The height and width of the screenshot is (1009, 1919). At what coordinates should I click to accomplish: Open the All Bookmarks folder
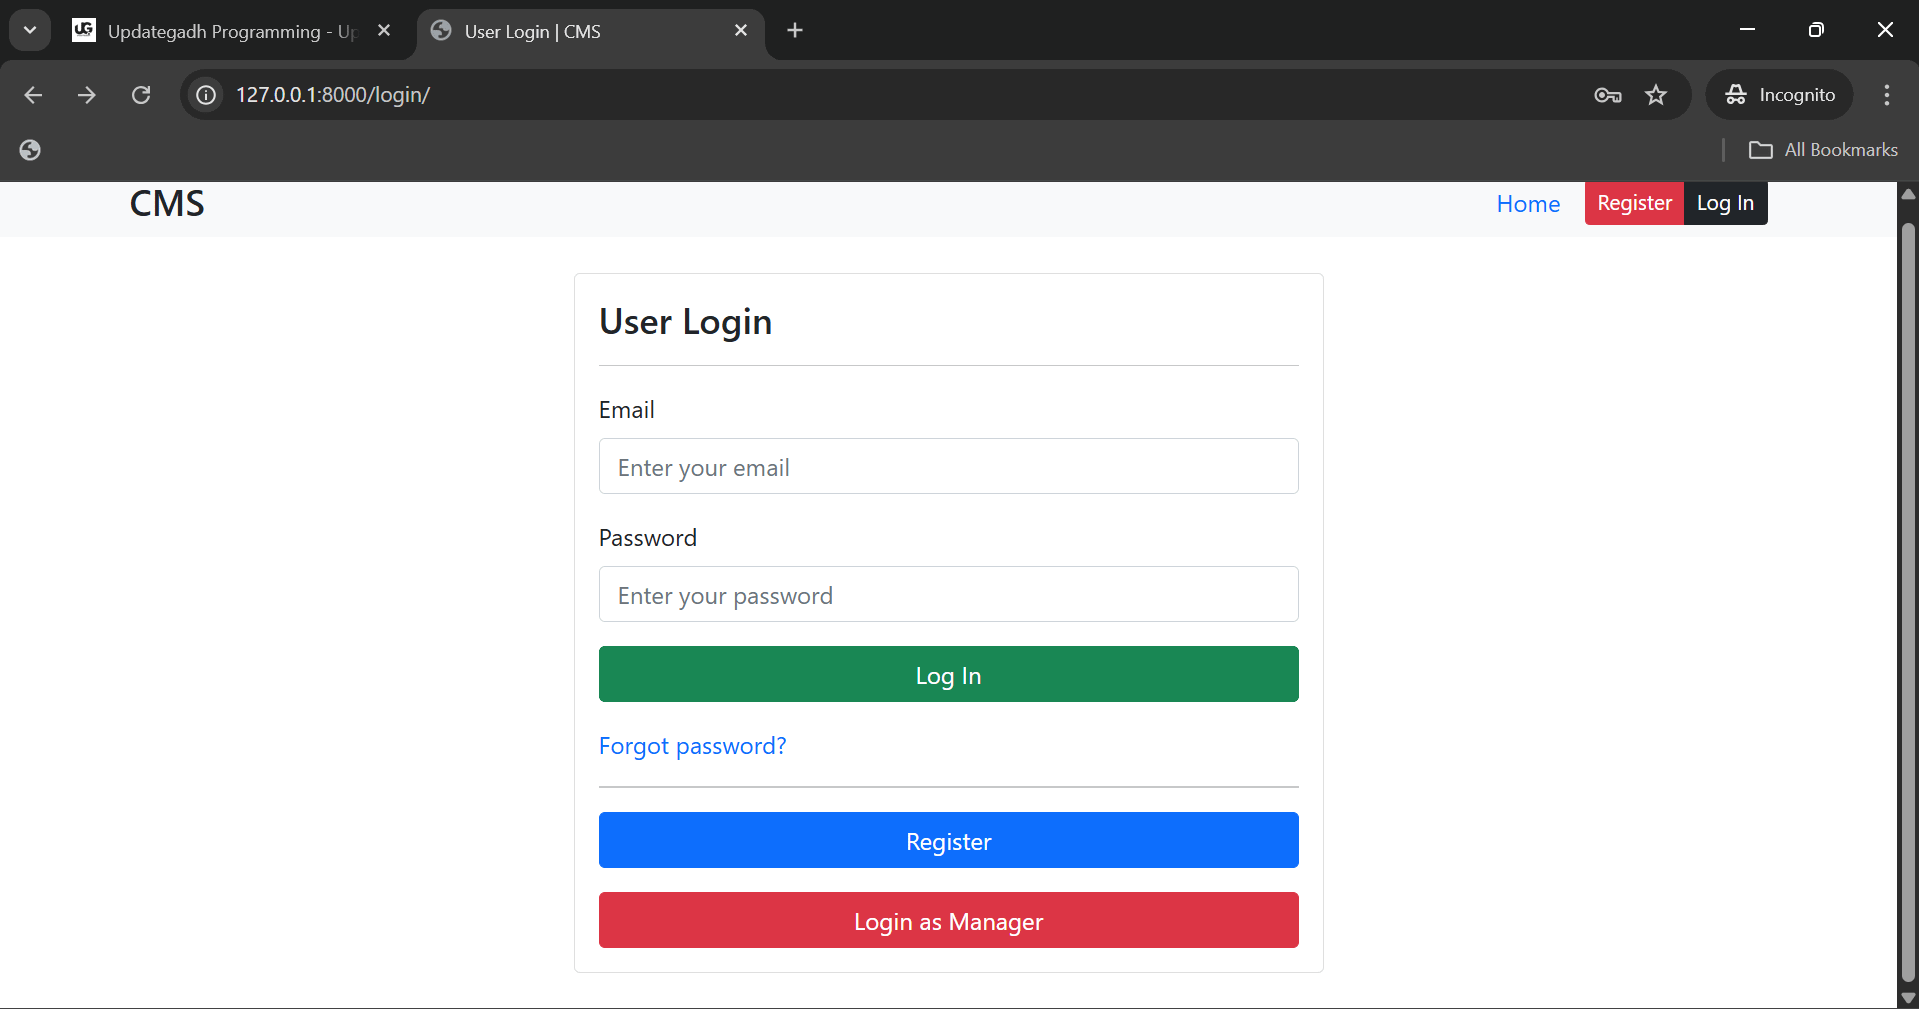click(1822, 149)
